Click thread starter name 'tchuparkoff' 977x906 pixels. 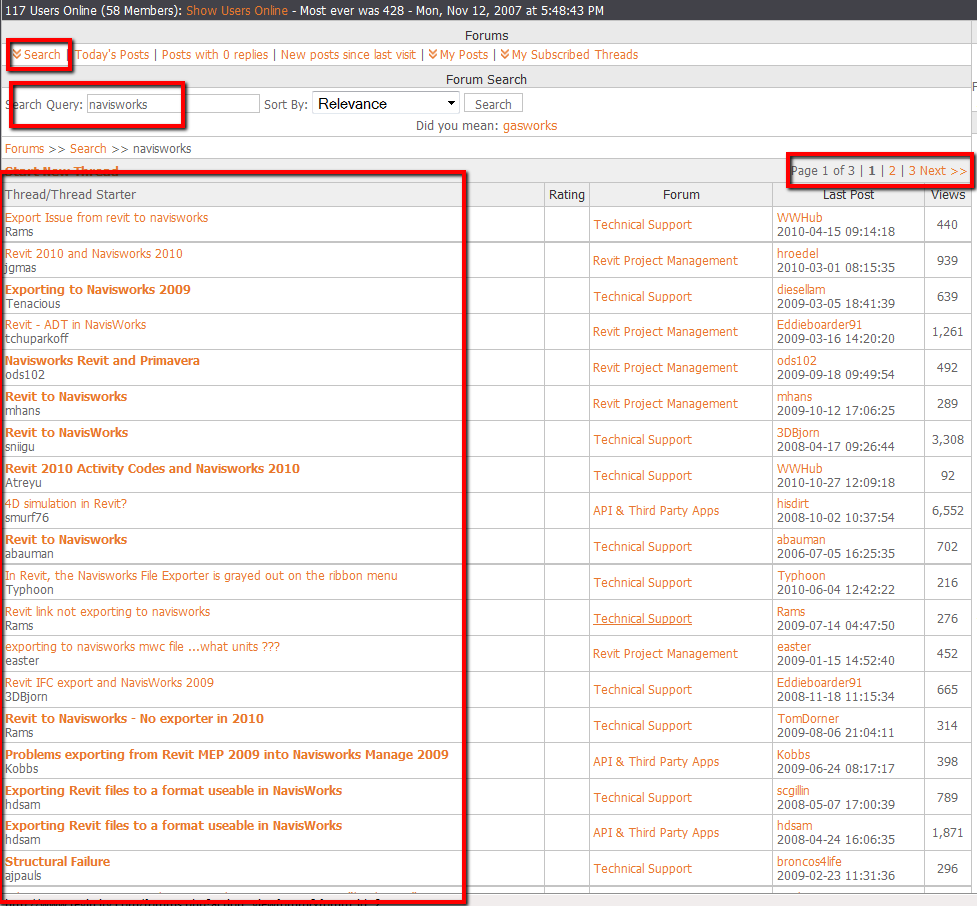pyautogui.click(x=37, y=339)
